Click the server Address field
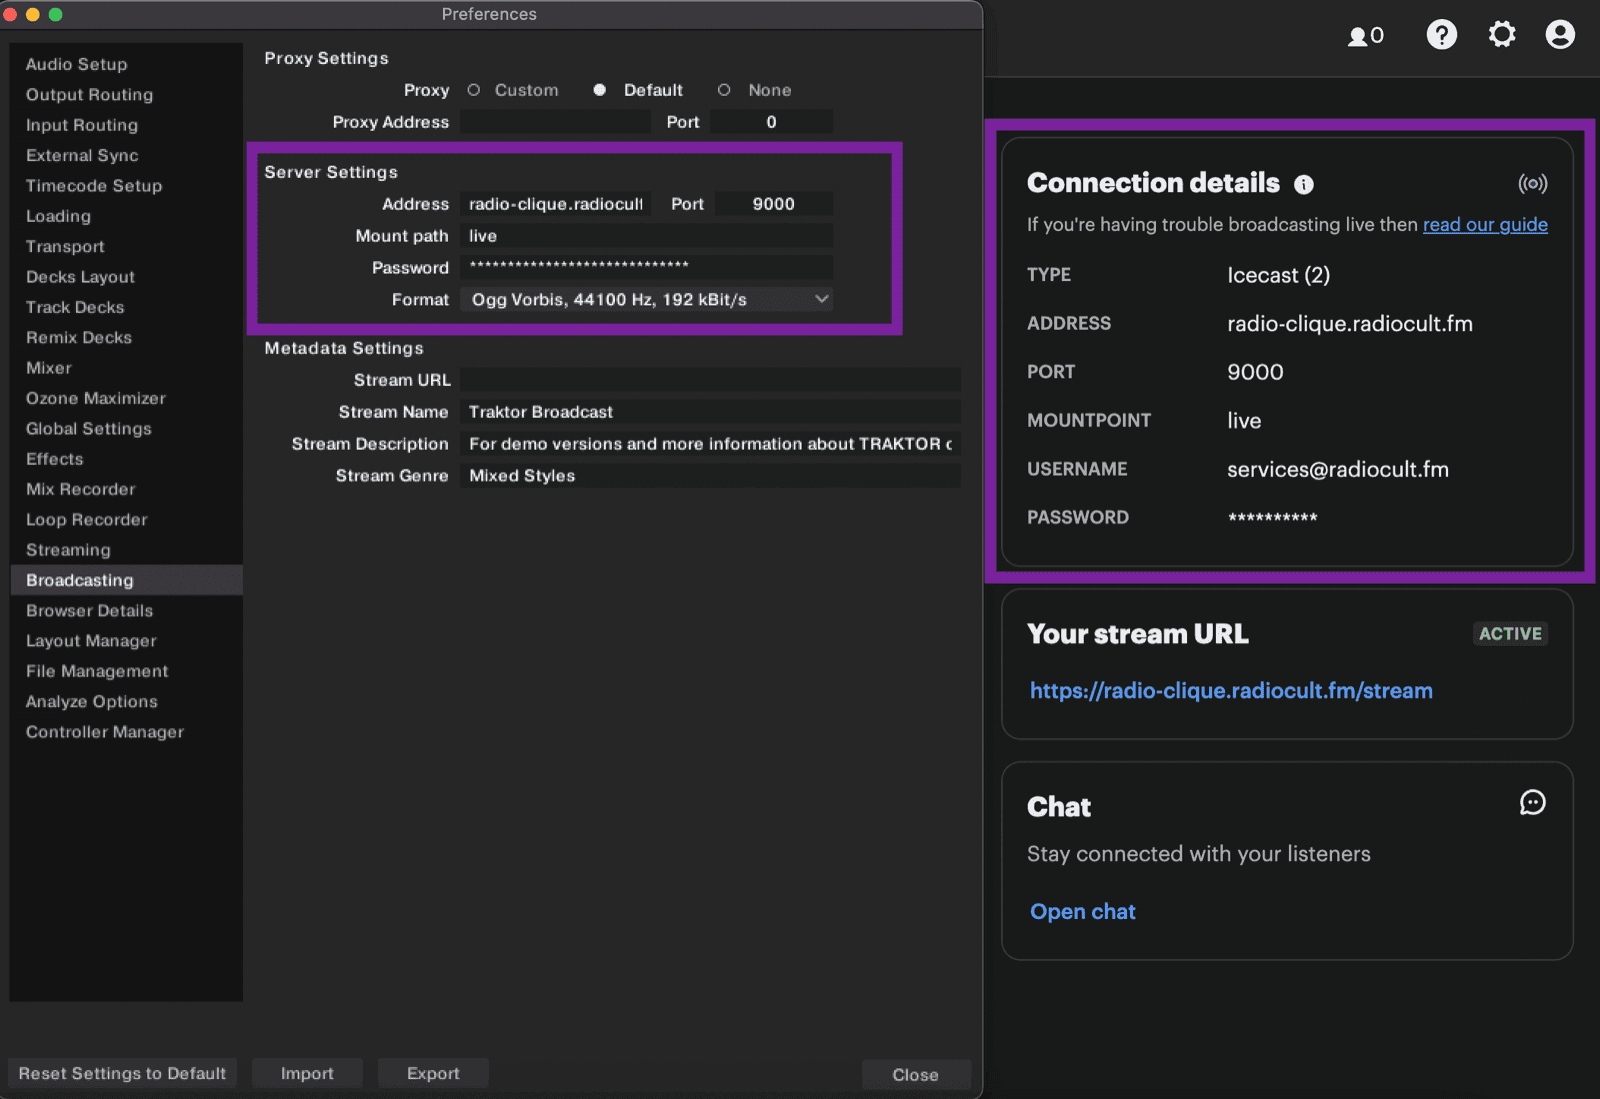This screenshot has width=1600, height=1099. point(555,204)
